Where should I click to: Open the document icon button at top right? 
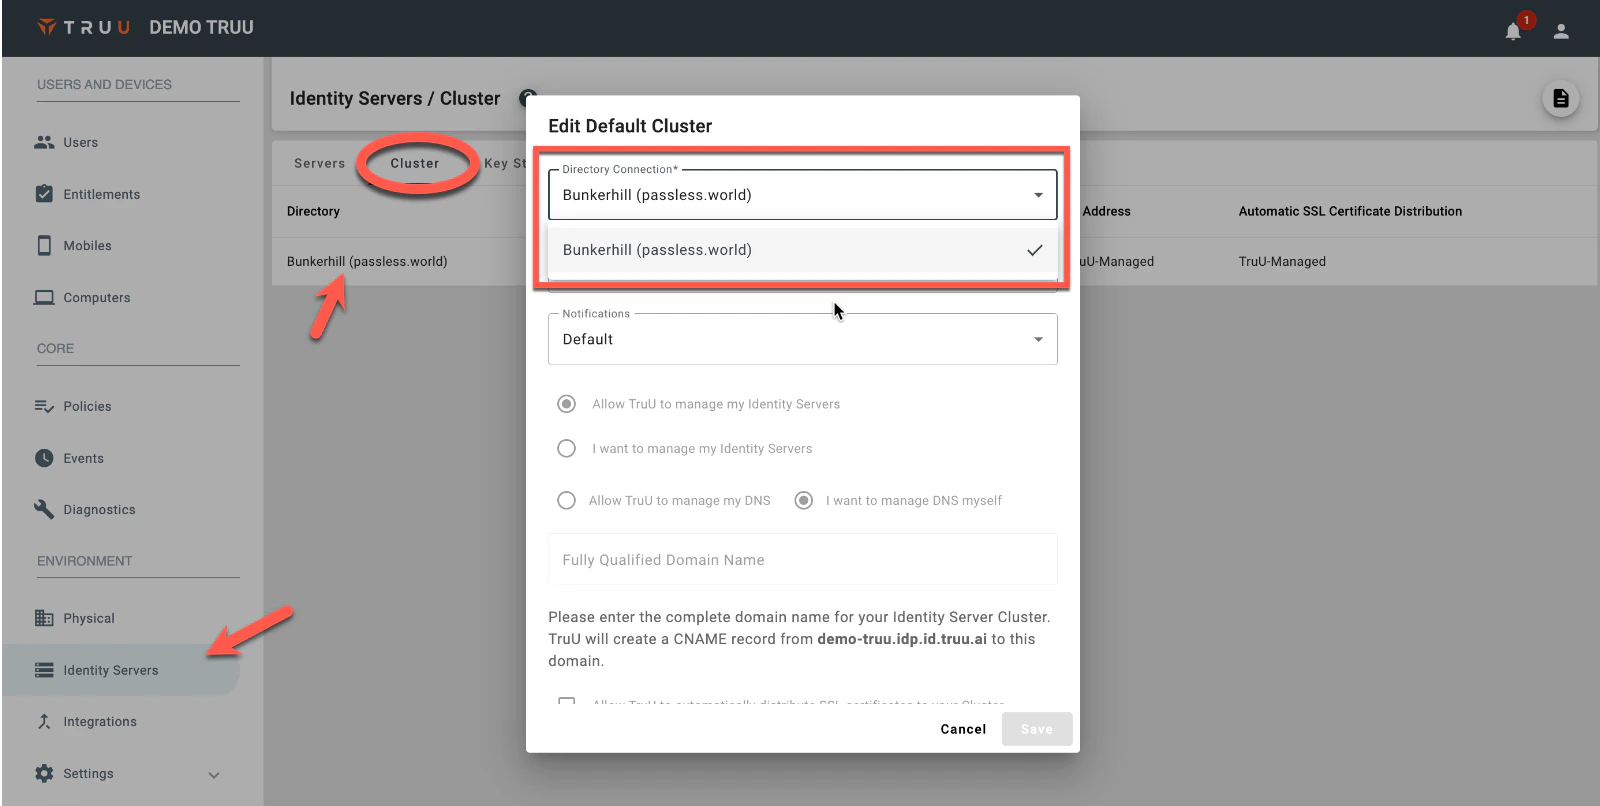1560,98
